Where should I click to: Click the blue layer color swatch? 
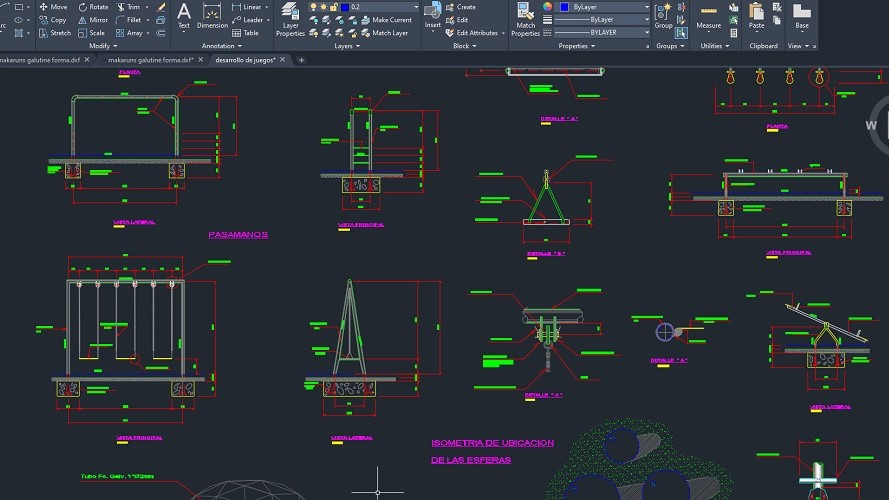tap(345, 7)
